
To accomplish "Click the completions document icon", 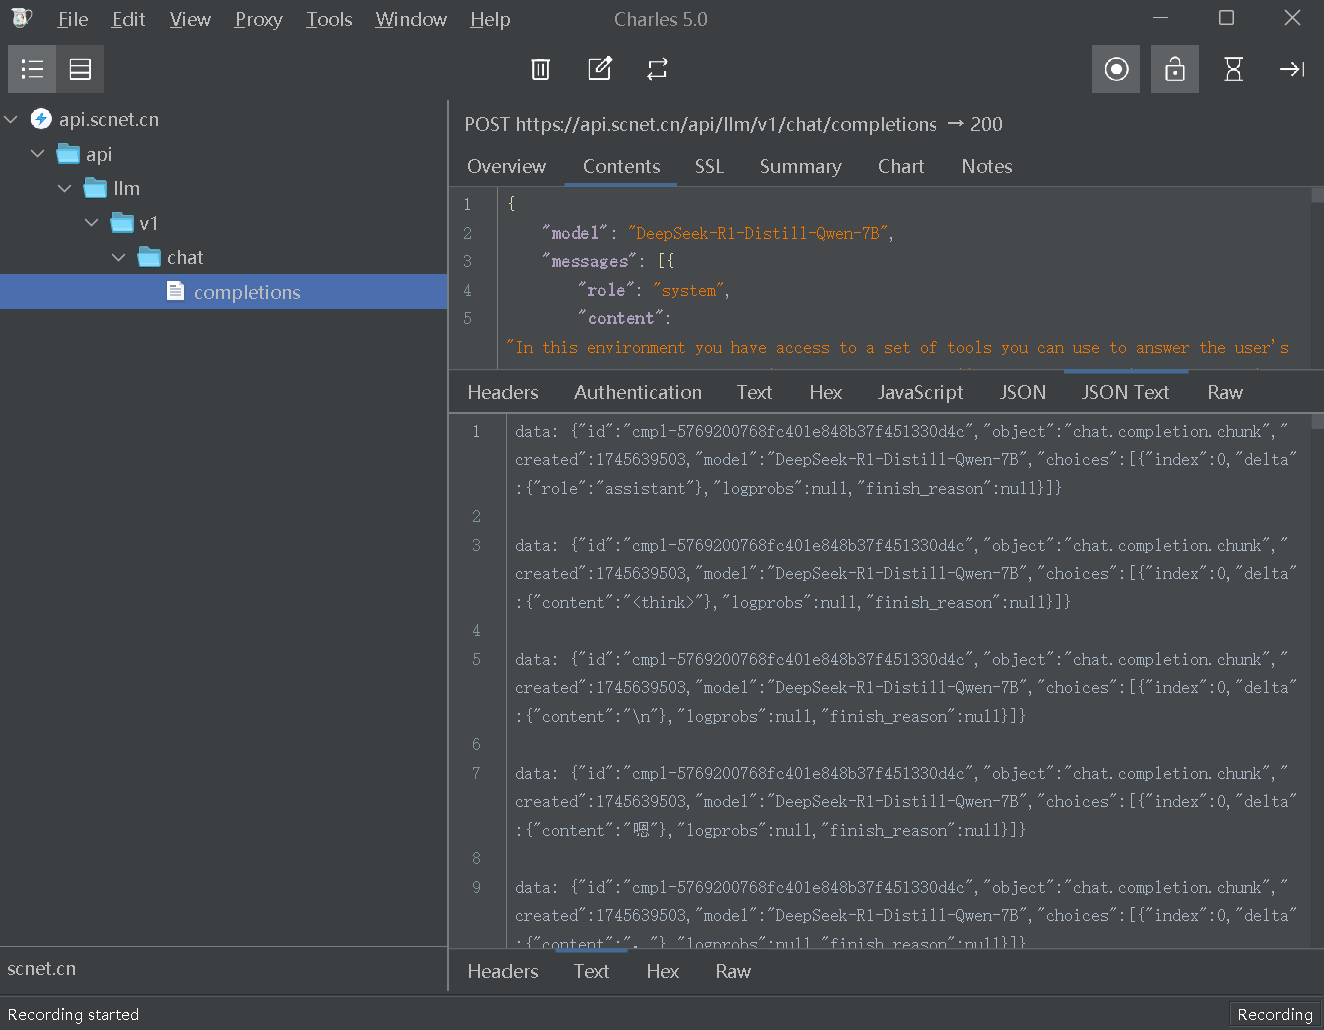I will click(x=176, y=291).
